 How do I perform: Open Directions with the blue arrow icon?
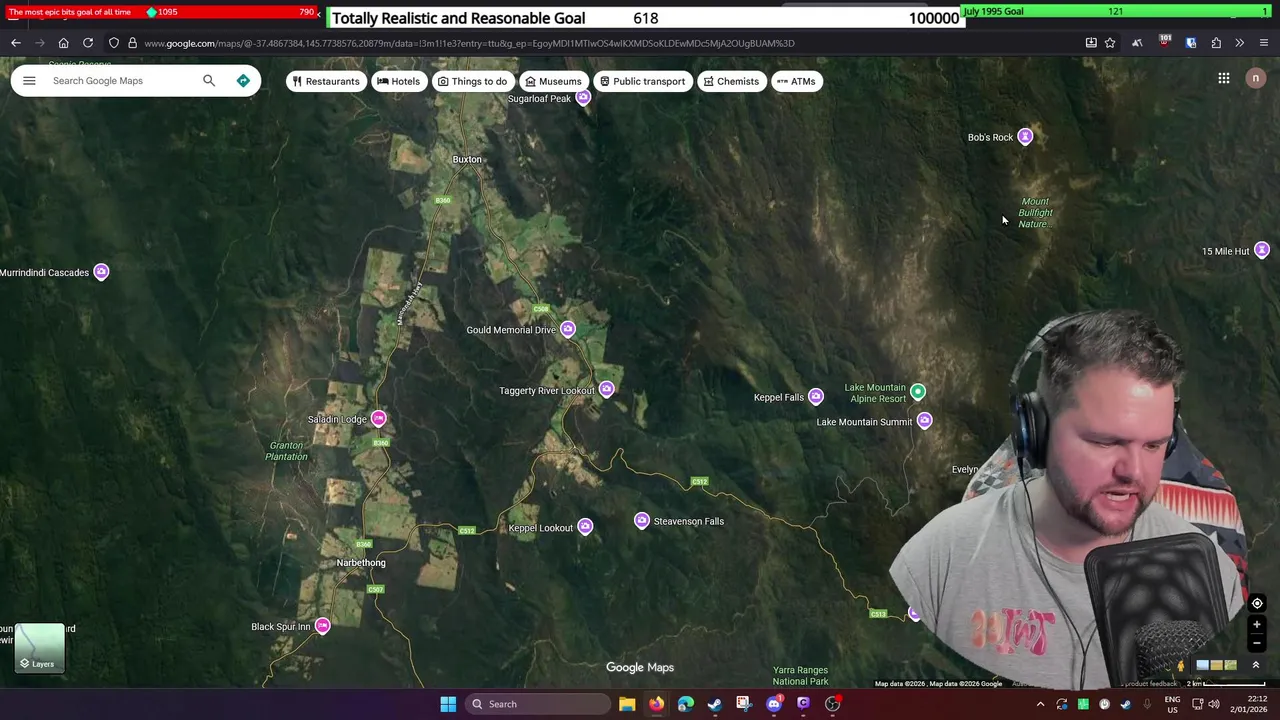tap(243, 81)
